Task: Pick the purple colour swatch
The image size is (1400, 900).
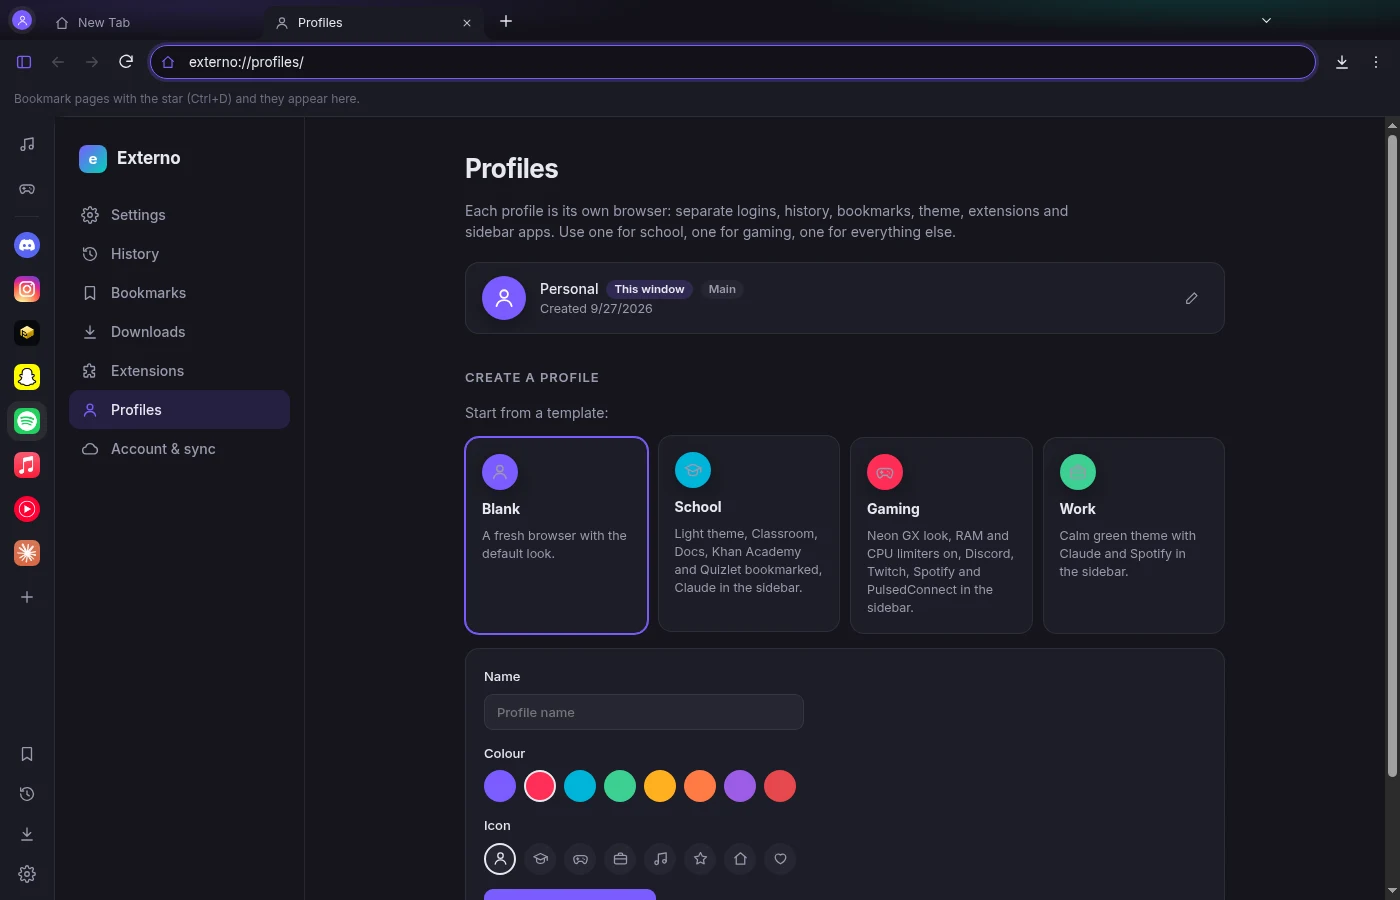Action: coord(500,786)
